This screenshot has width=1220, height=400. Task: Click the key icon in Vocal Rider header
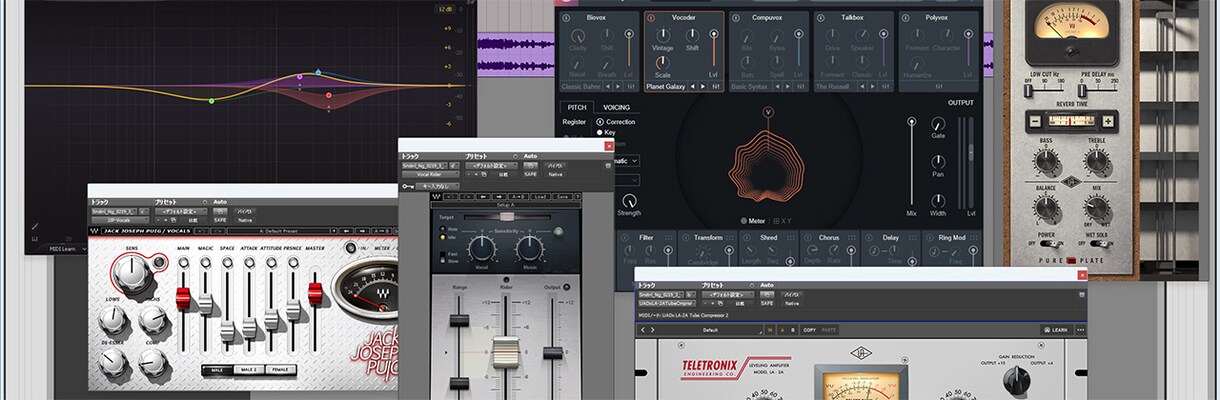[x=407, y=186]
